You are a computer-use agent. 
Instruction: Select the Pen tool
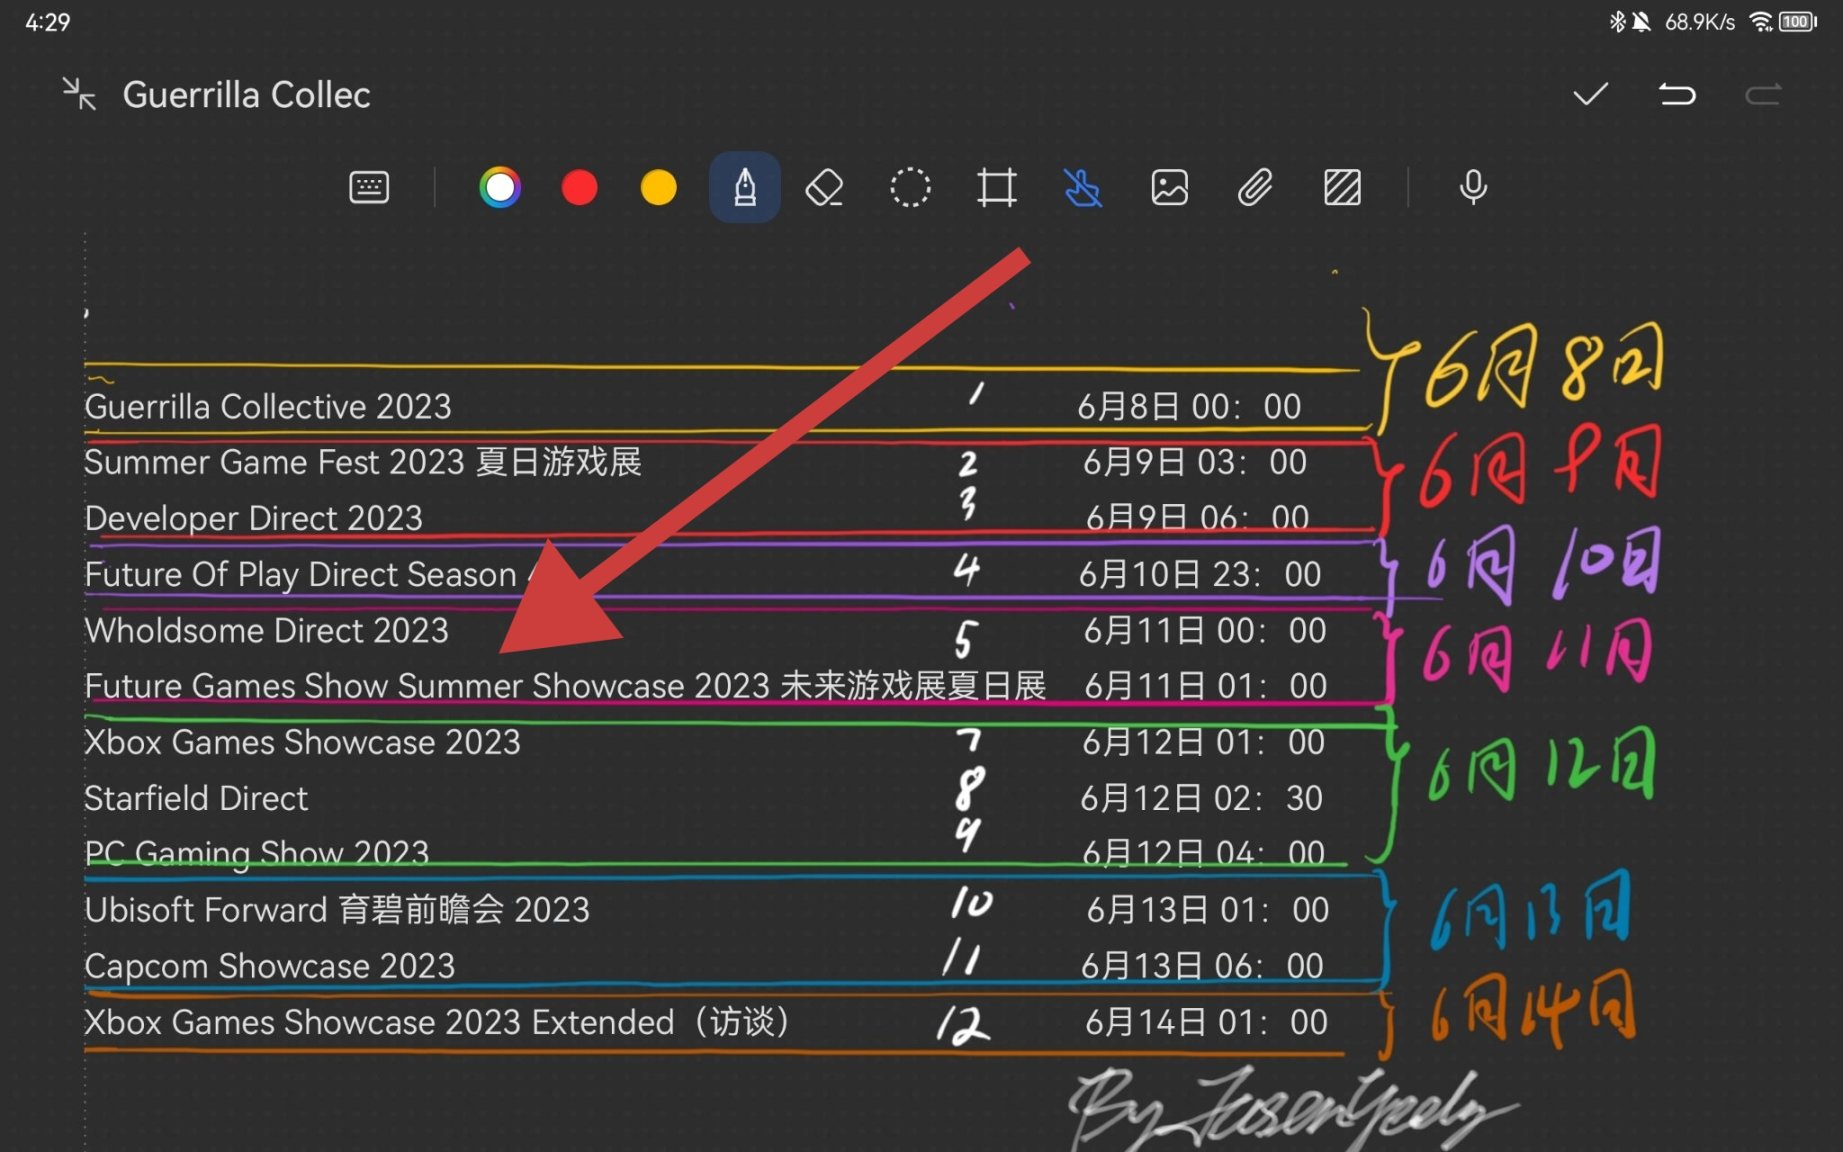[x=745, y=187]
